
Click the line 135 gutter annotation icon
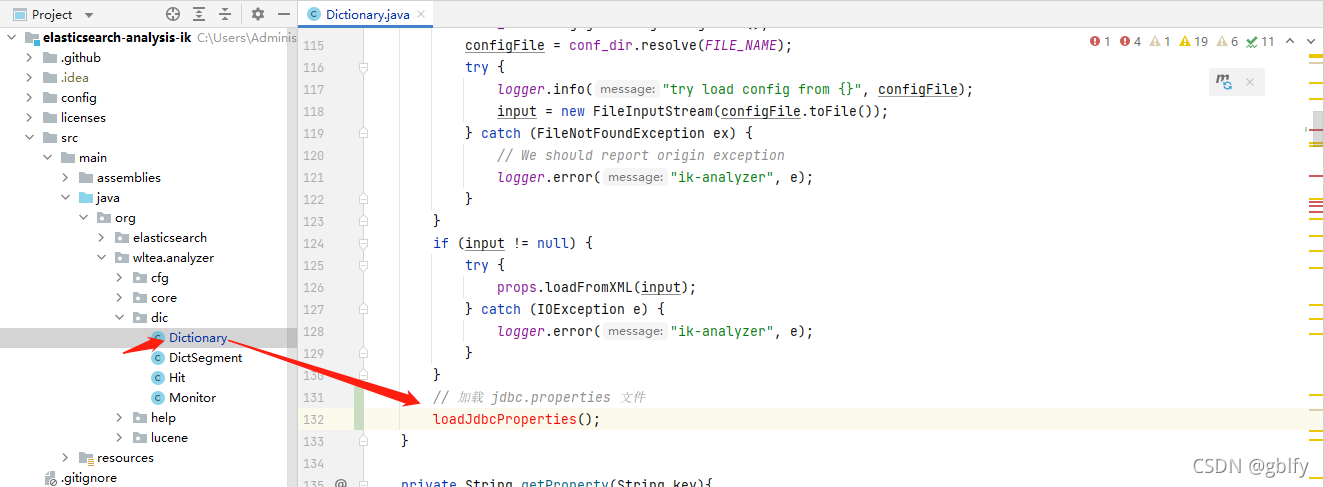coord(340,483)
